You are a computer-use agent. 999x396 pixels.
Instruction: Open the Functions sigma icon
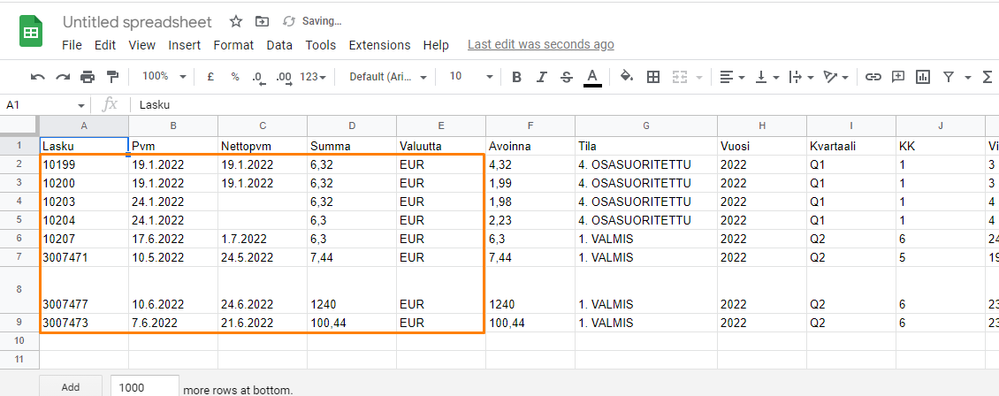click(x=987, y=77)
